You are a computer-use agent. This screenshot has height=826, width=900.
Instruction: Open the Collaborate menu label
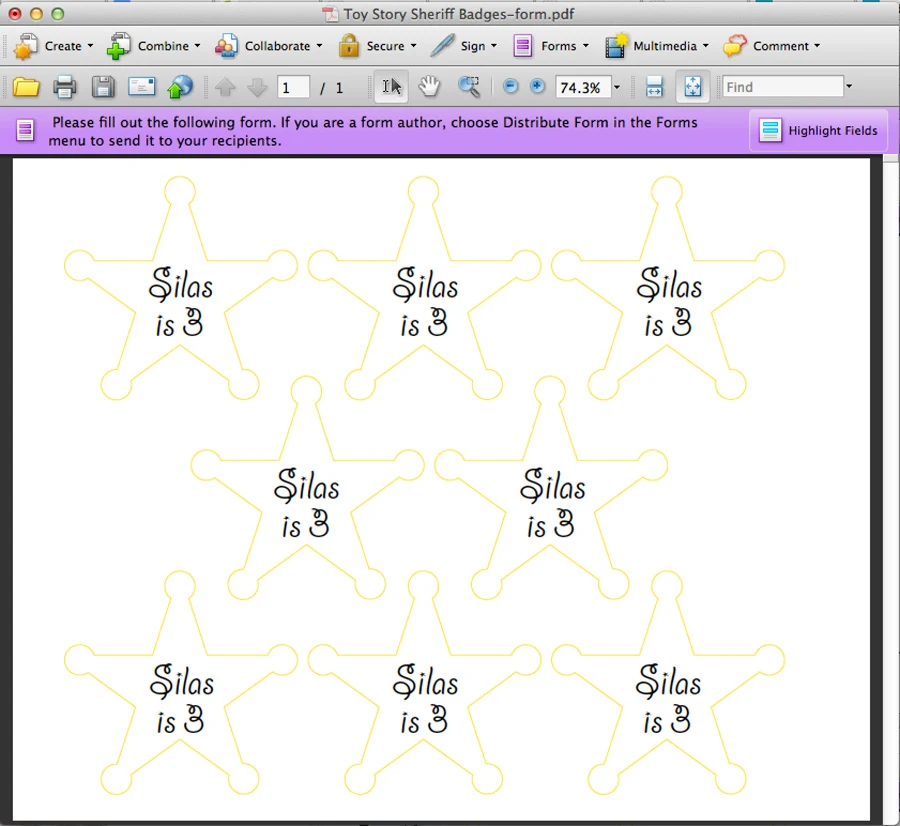click(x=277, y=46)
